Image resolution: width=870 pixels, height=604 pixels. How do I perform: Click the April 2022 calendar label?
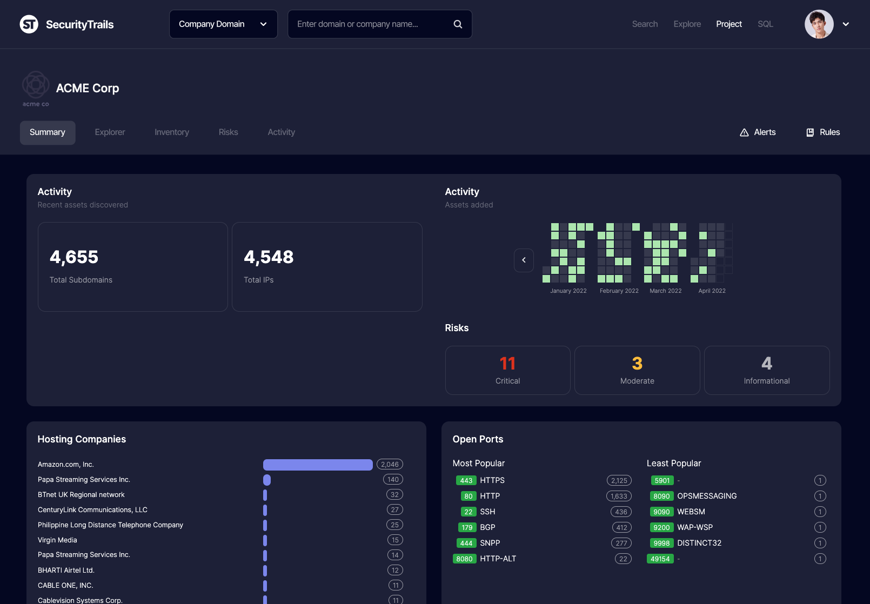click(x=712, y=291)
